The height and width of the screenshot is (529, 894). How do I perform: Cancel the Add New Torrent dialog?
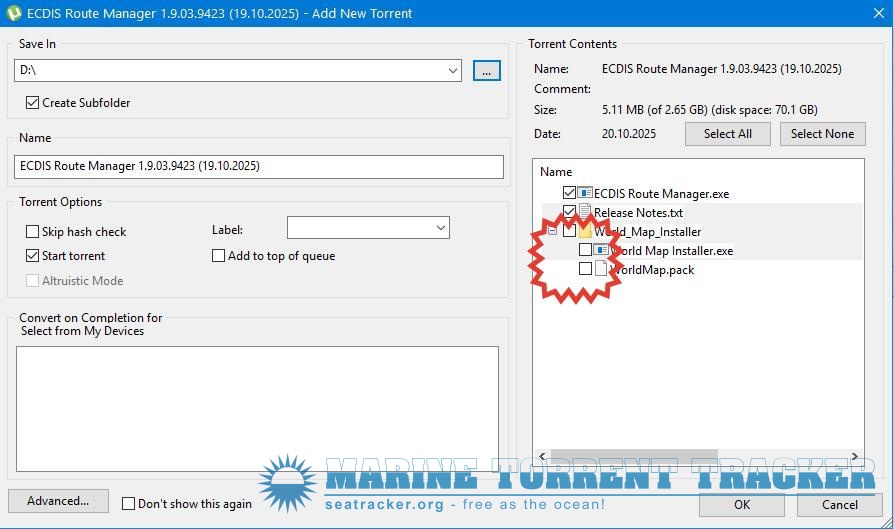pyautogui.click(x=839, y=505)
